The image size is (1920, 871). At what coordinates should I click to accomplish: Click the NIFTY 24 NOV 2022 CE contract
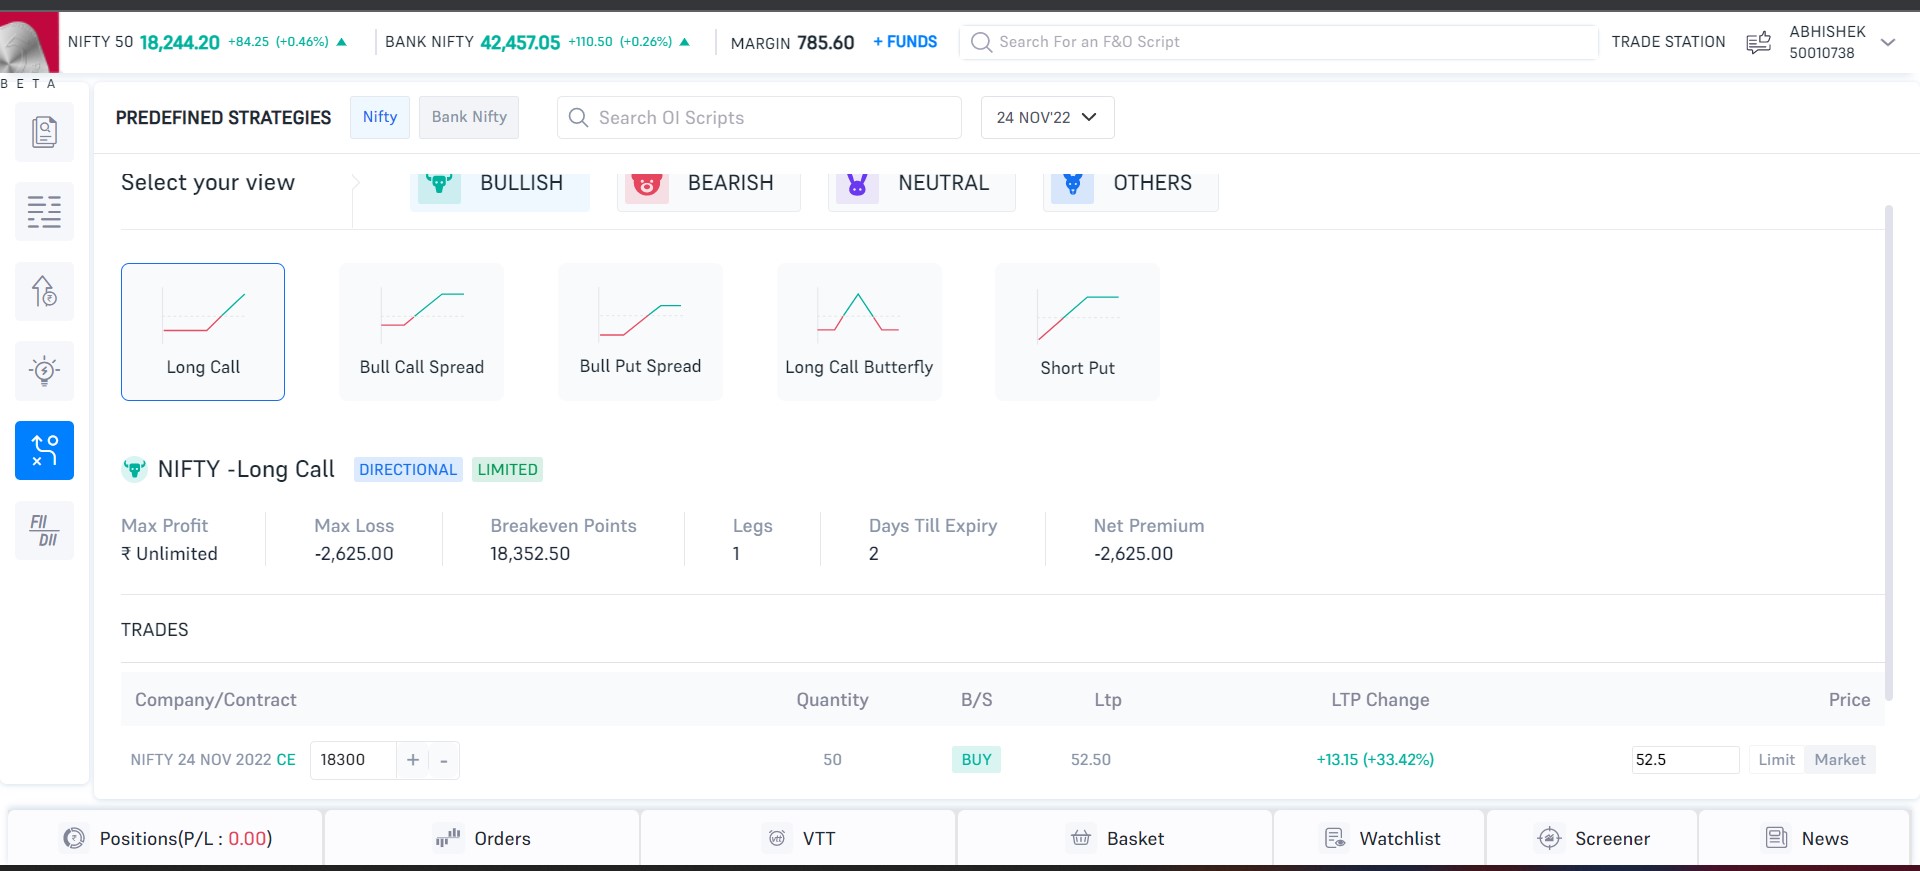tap(213, 760)
